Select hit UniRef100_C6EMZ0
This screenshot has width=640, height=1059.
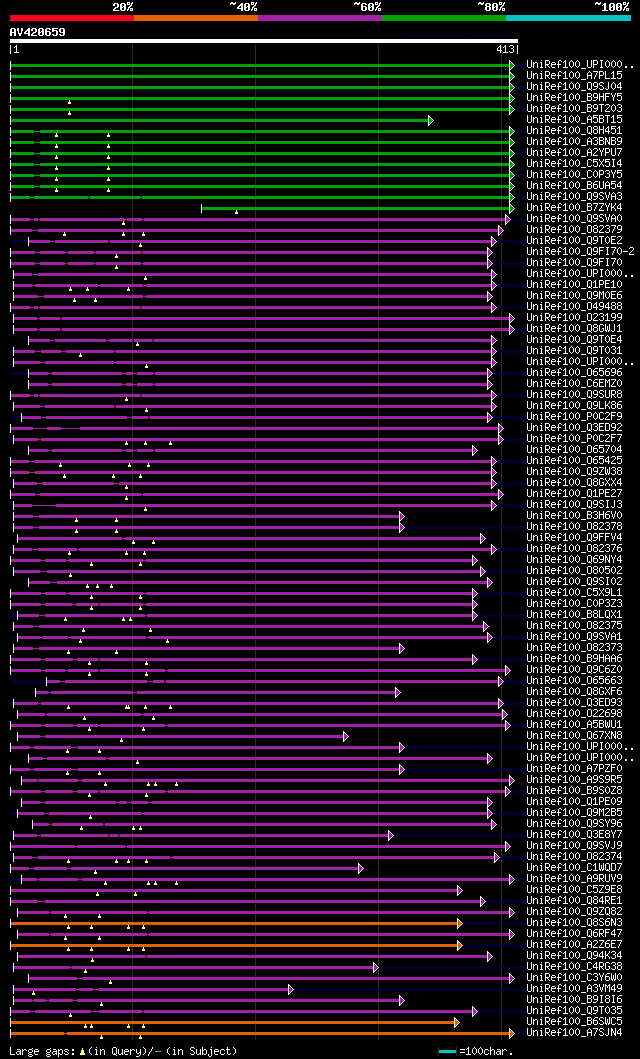[x=575, y=384]
